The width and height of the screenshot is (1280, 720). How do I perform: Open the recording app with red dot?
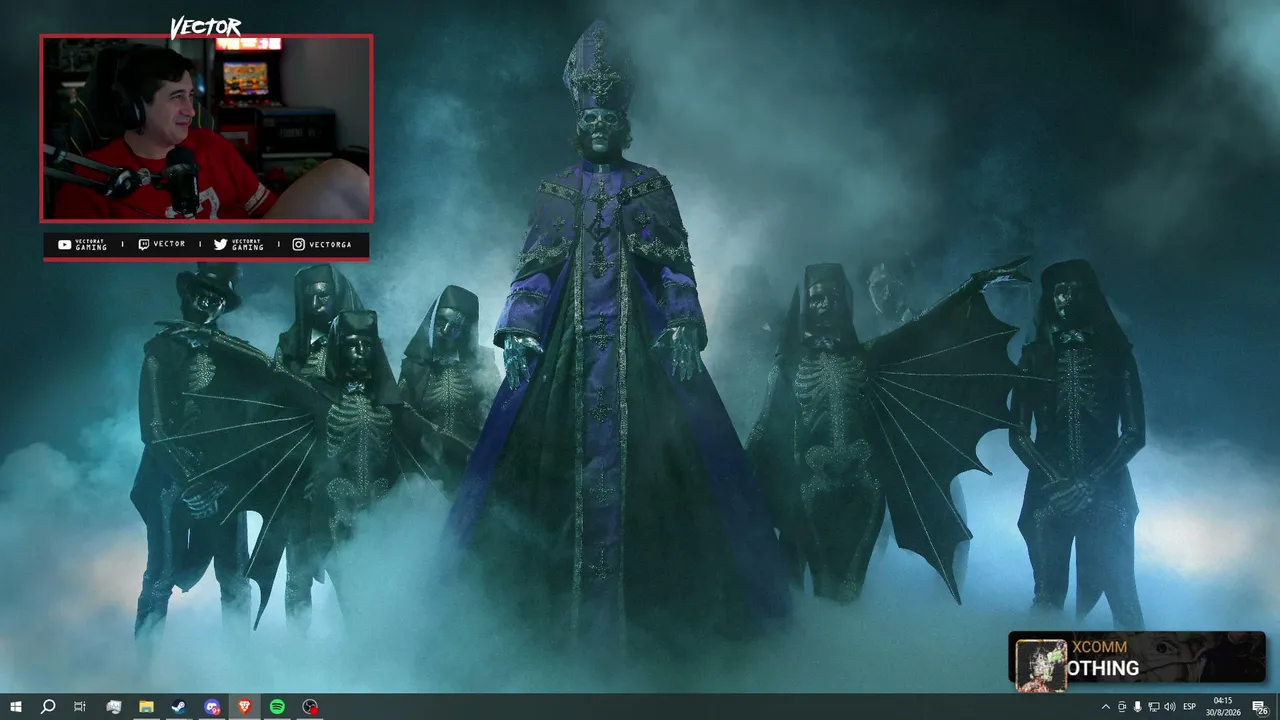coord(311,707)
